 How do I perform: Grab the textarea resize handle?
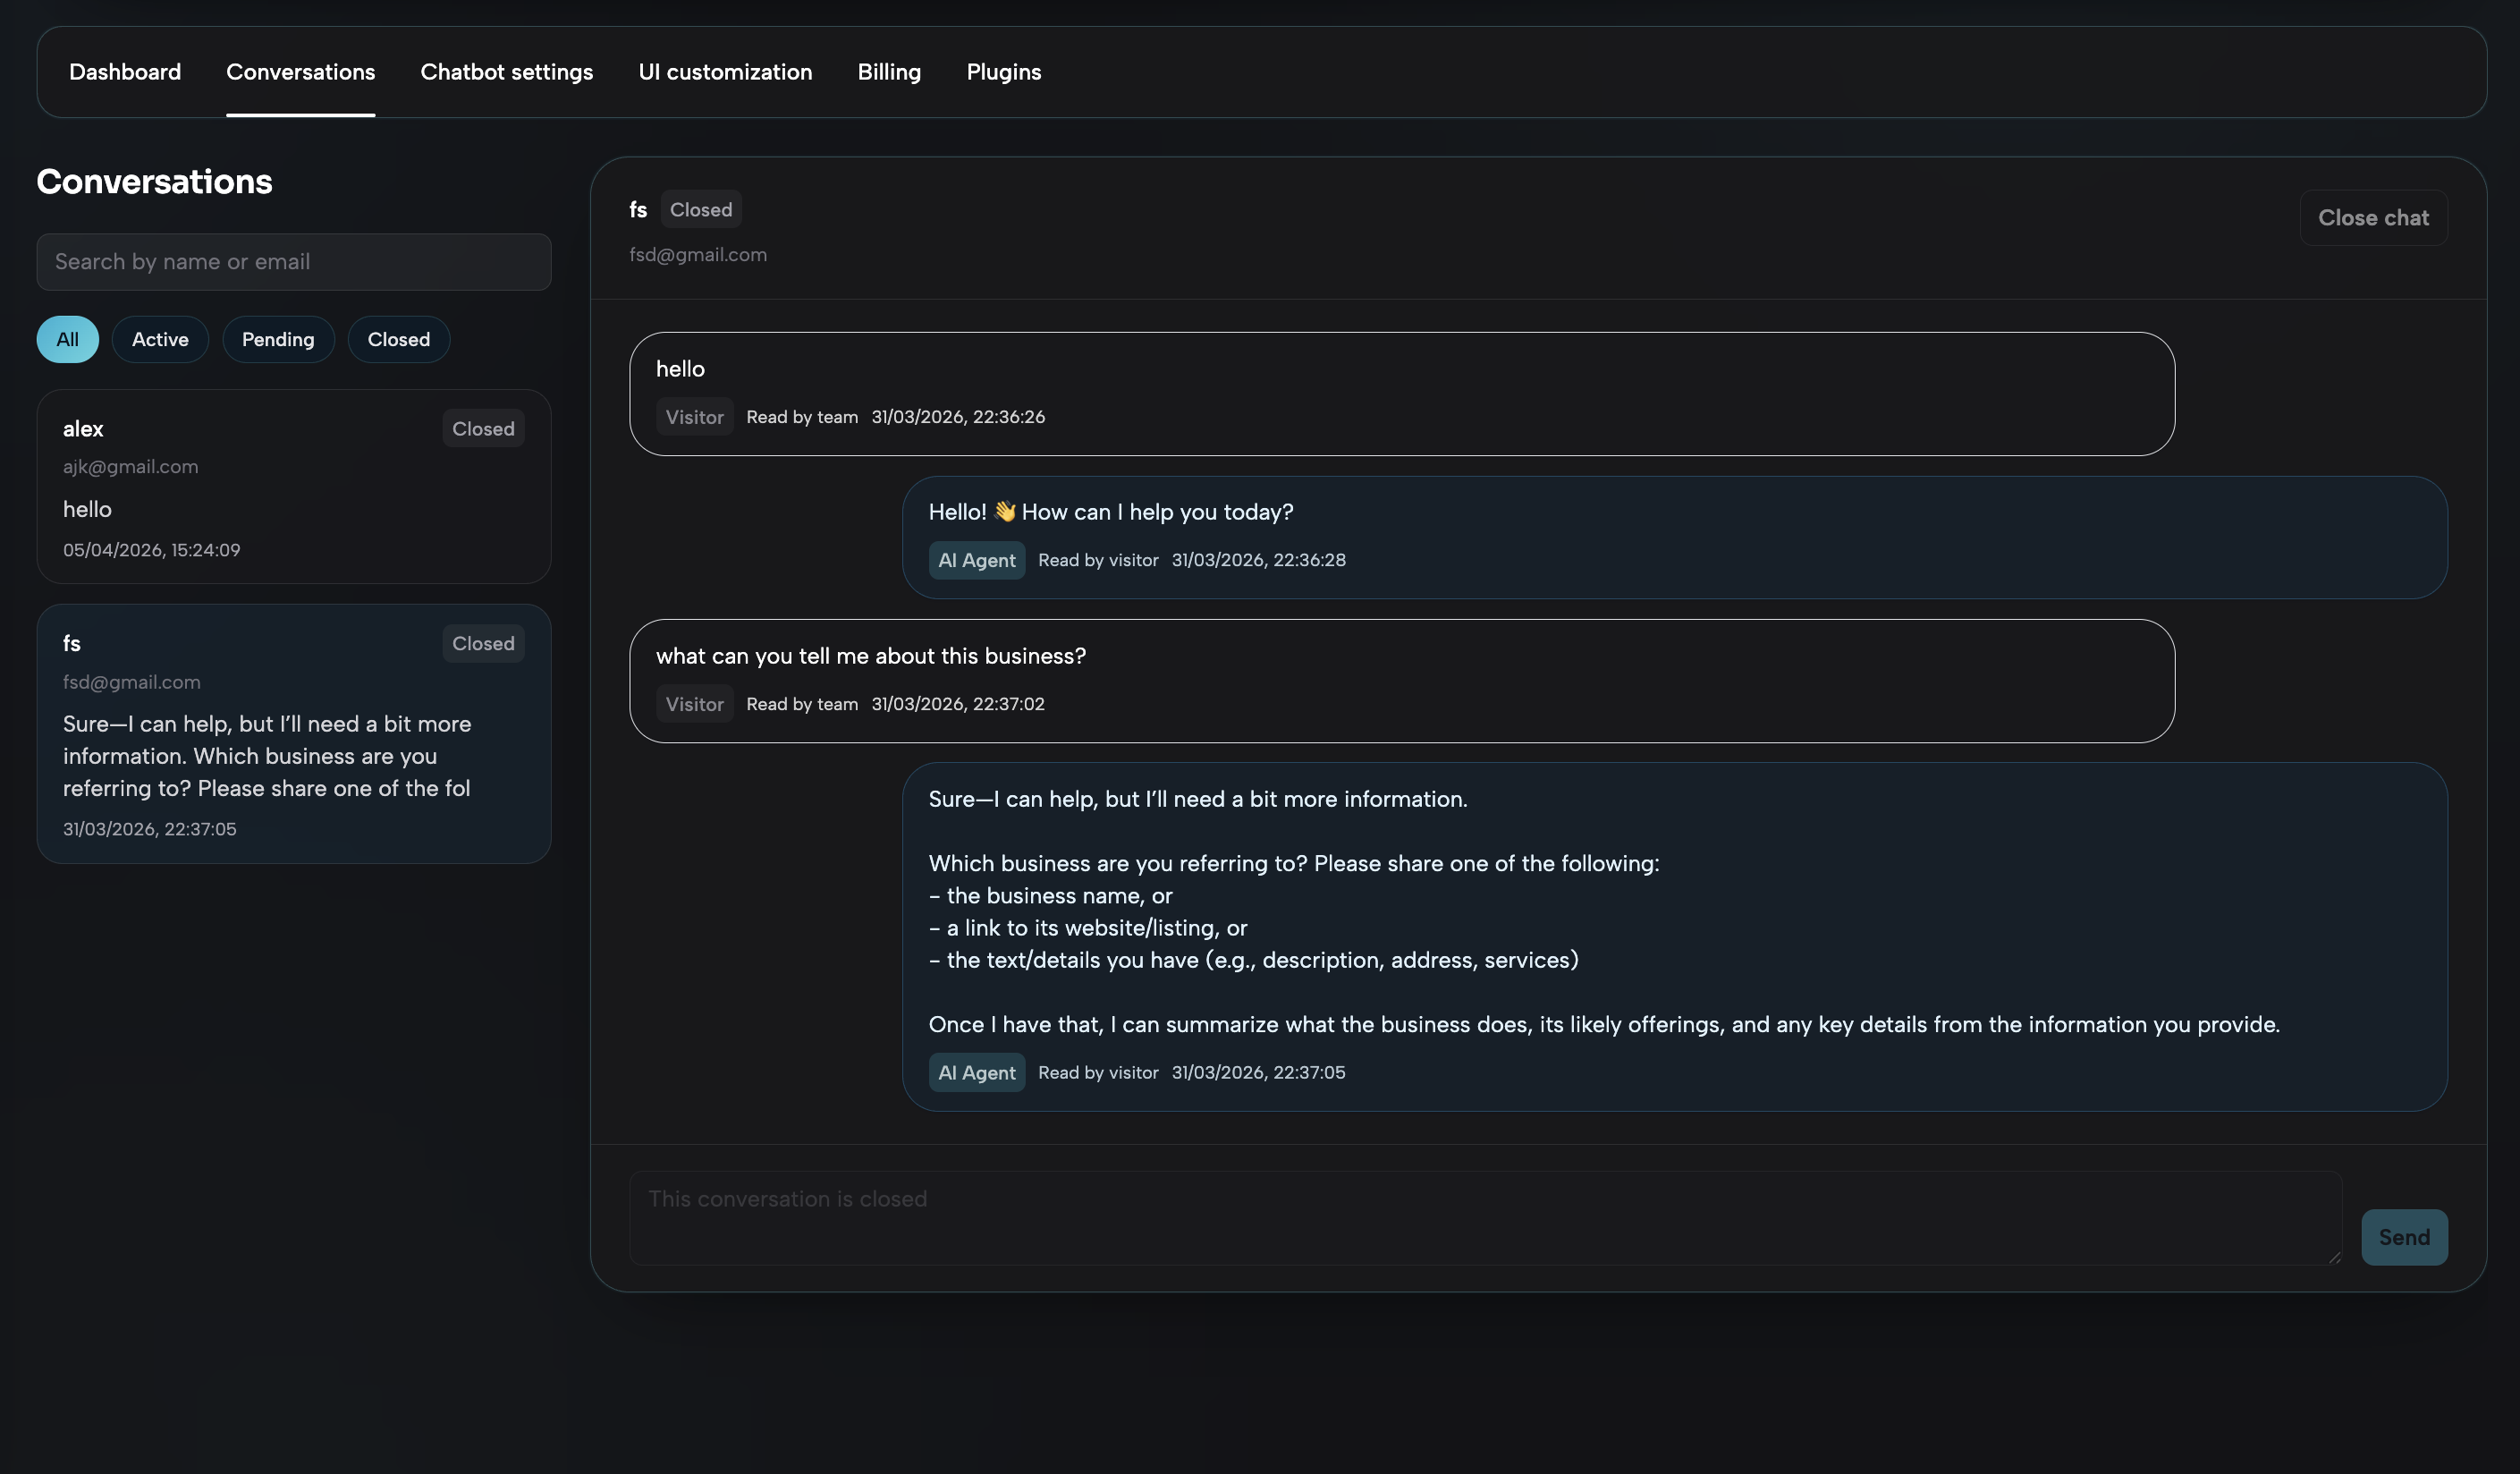[2334, 1257]
